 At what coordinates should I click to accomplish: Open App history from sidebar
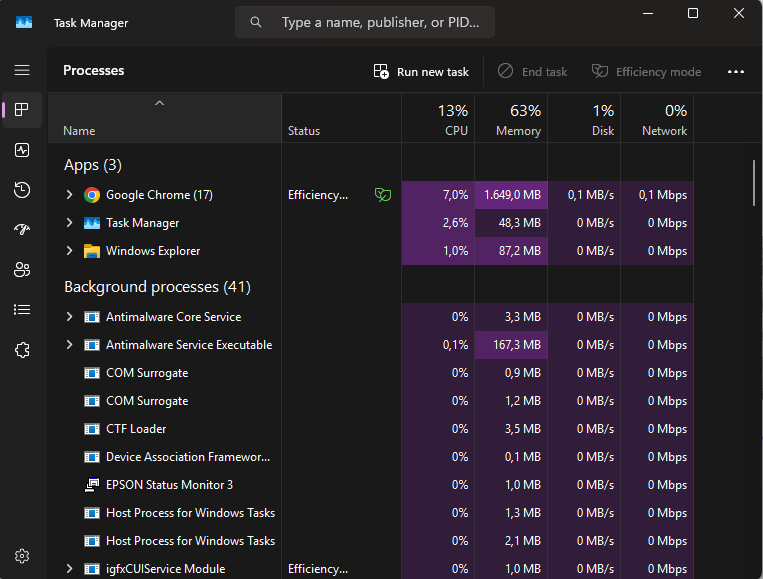(x=22, y=190)
